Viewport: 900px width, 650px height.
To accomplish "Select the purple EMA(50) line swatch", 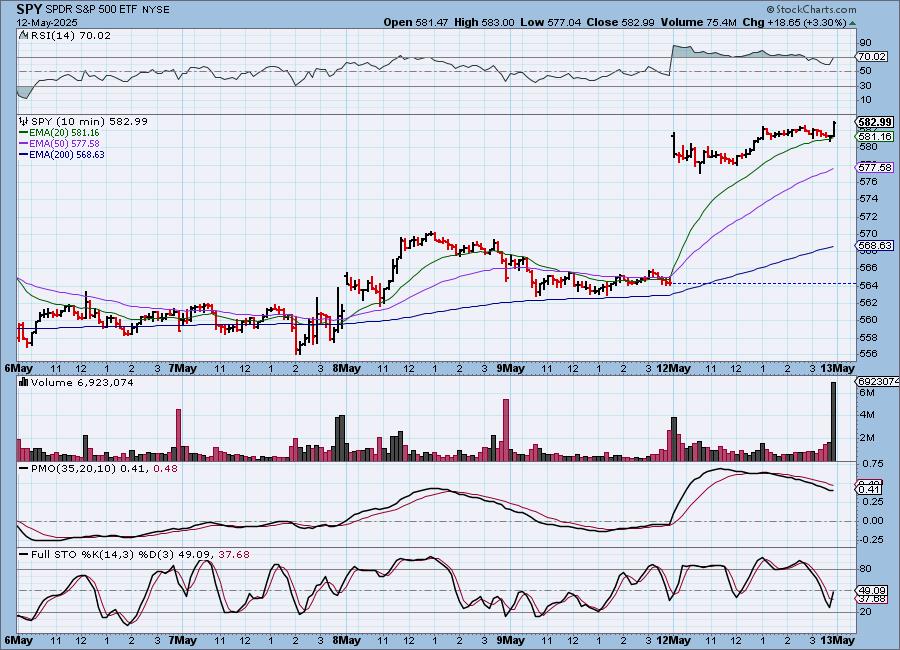I will coord(24,144).
